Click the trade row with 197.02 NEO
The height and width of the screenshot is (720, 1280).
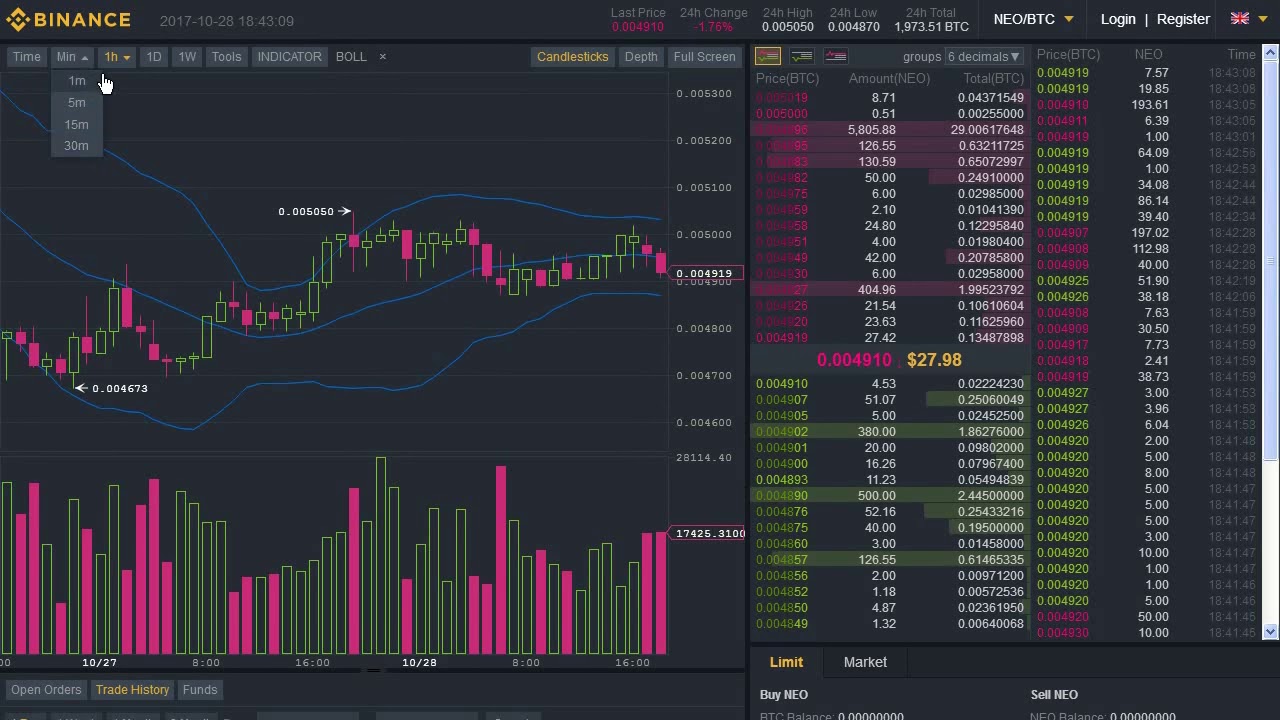point(1146,233)
